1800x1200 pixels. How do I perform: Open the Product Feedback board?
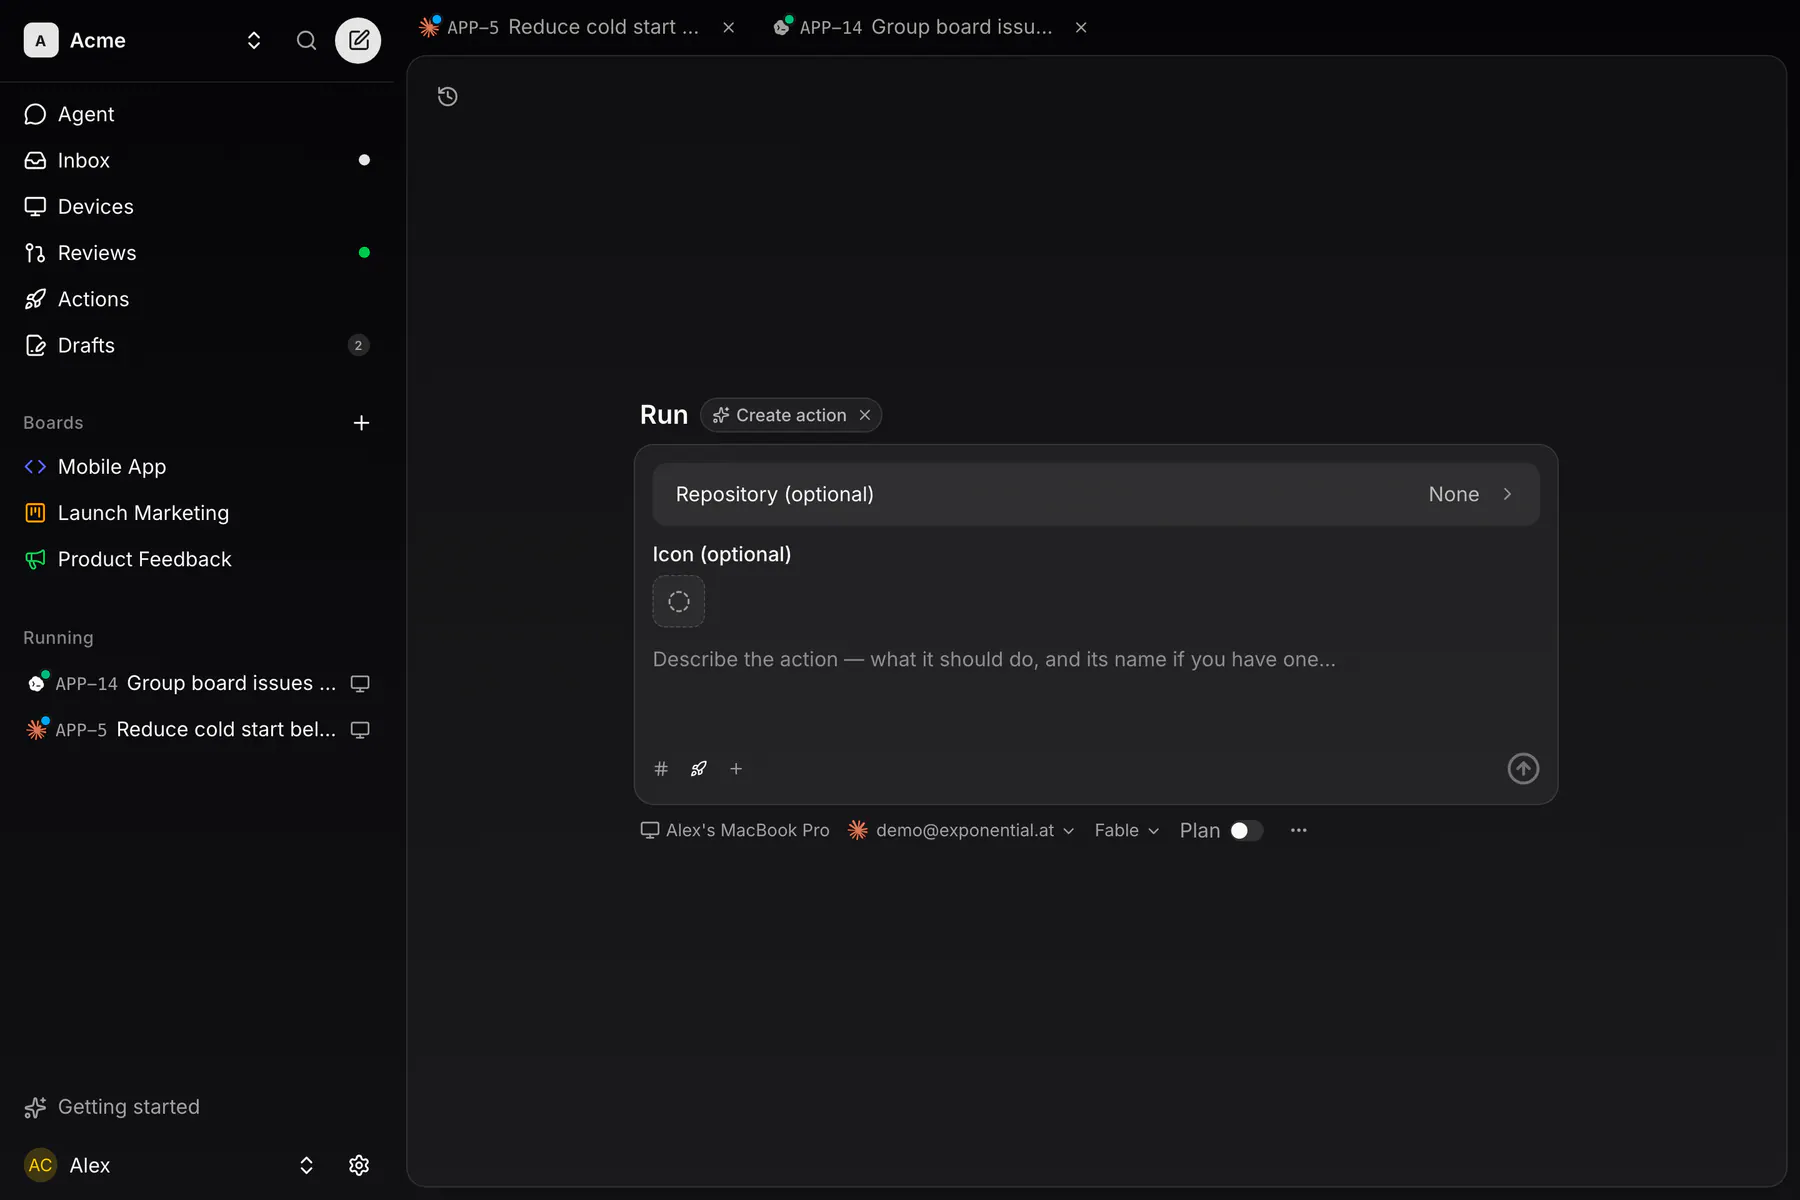point(197,559)
